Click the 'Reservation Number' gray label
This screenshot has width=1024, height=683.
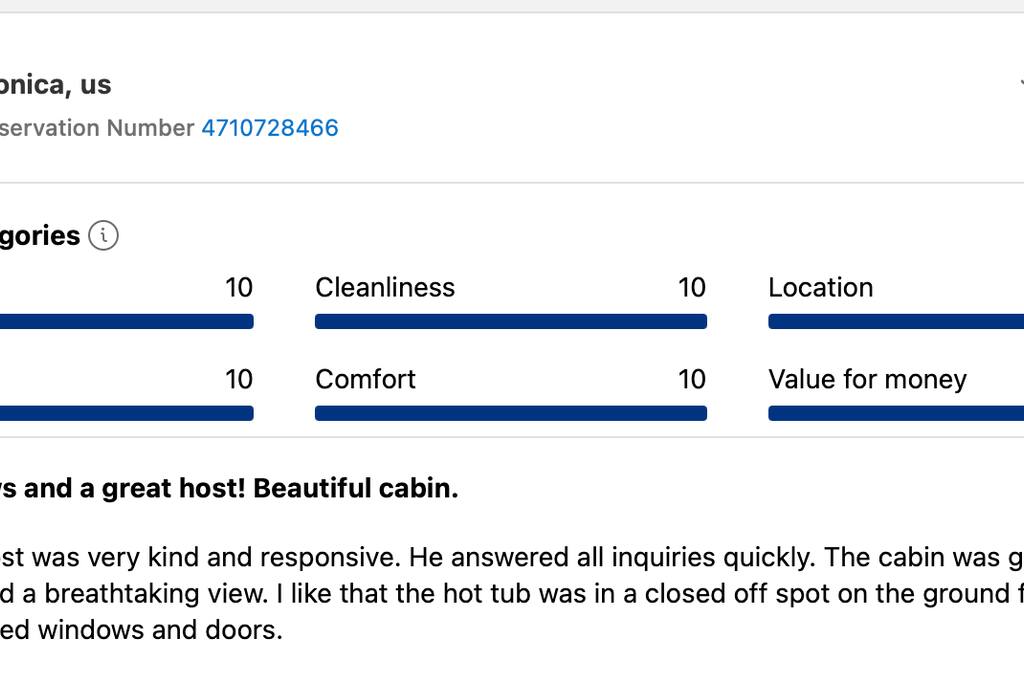click(x=97, y=128)
